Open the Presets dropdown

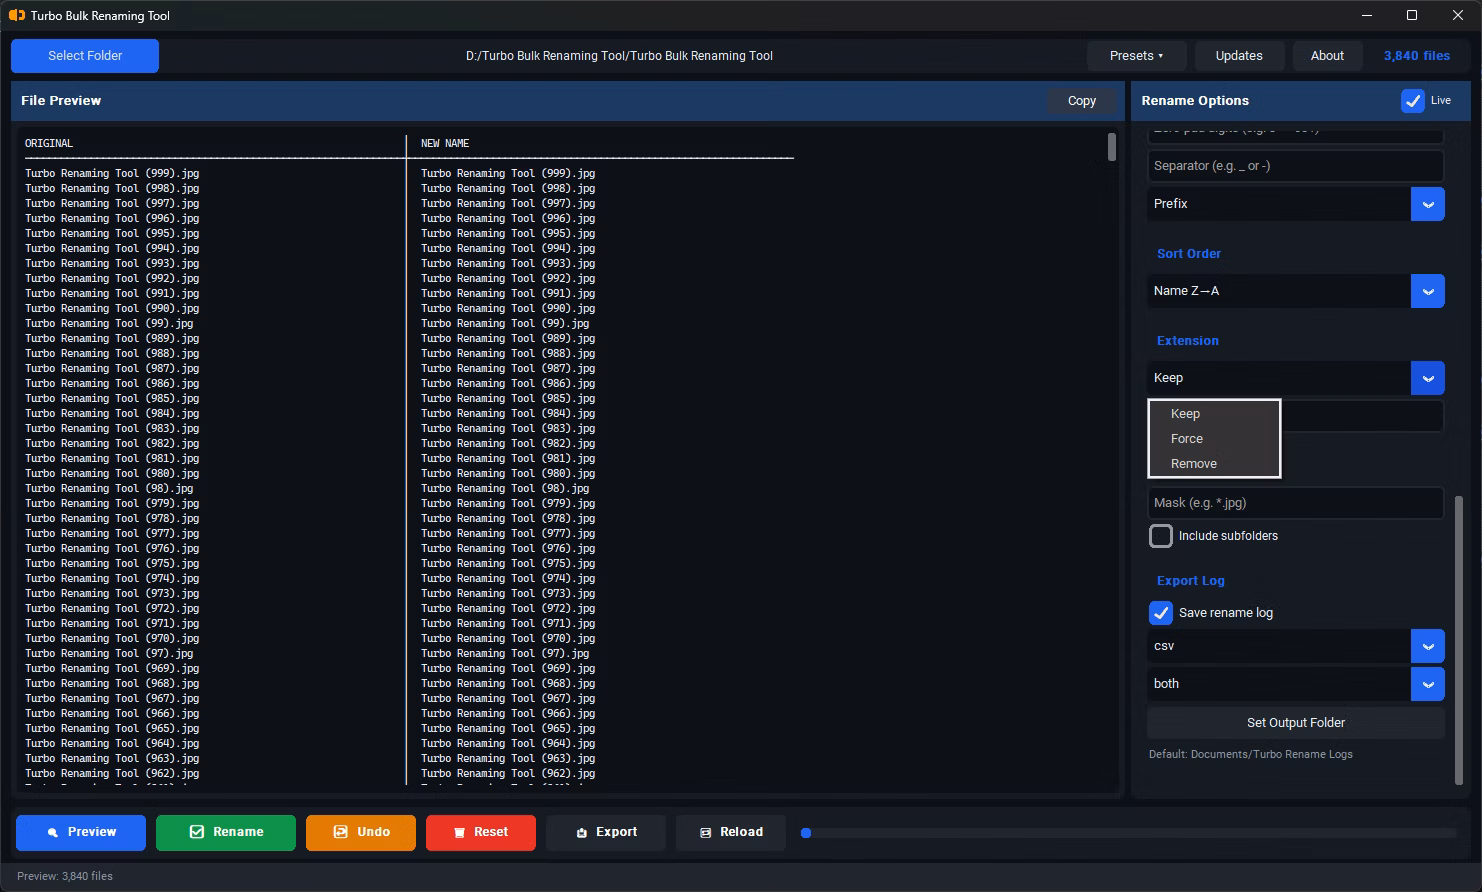click(1136, 56)
